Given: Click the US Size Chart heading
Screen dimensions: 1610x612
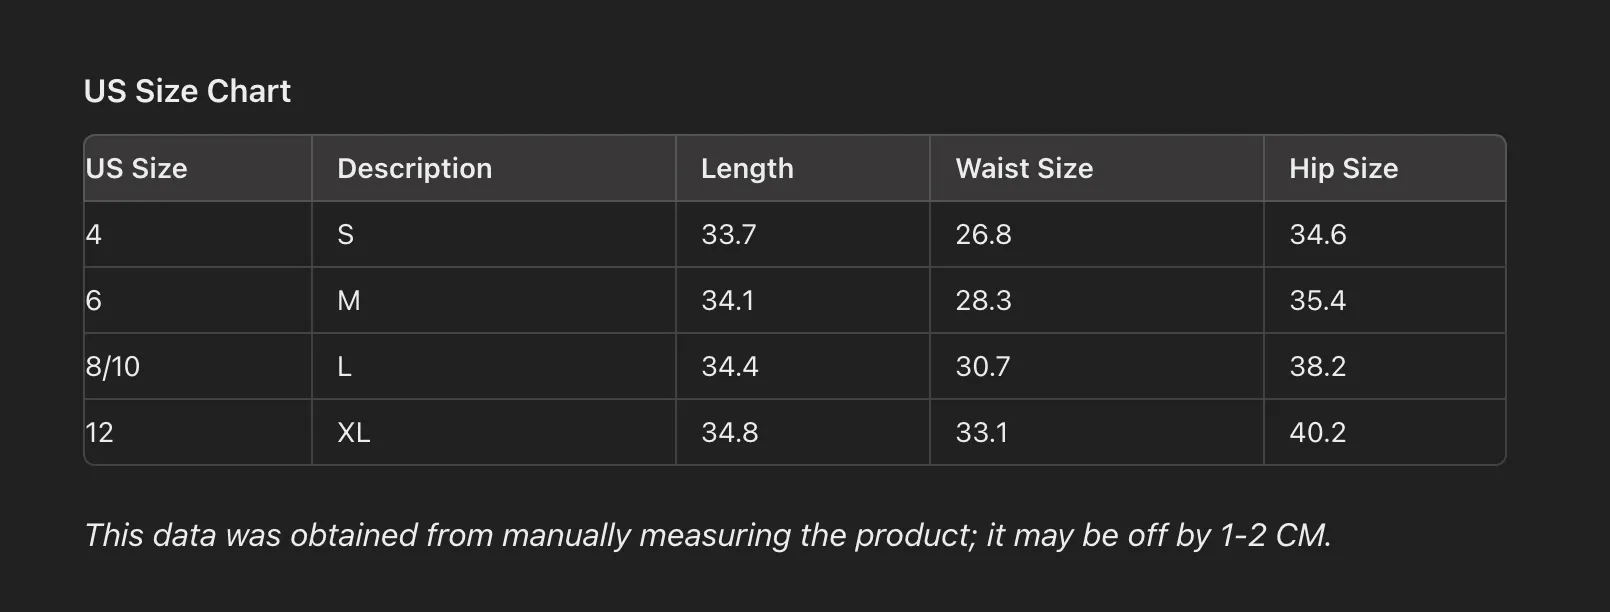Looking at the screenshot, I should point(187,91).
